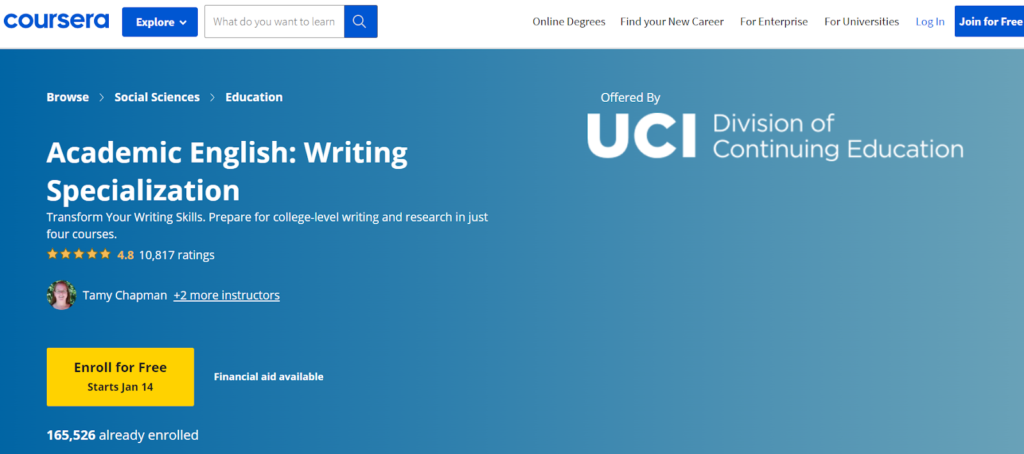The image size is (1024, 454).
Task: Click the magnifying glass search icon
Action: [x=360, y=21]
